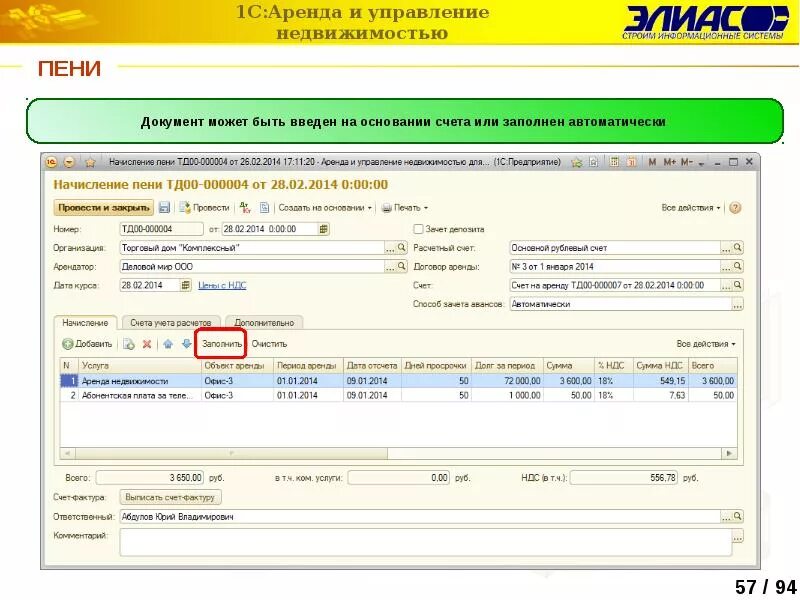Click the Договор аренды ellipsis select button
This screenshot has height=600, width=800.
click(726, 267)
